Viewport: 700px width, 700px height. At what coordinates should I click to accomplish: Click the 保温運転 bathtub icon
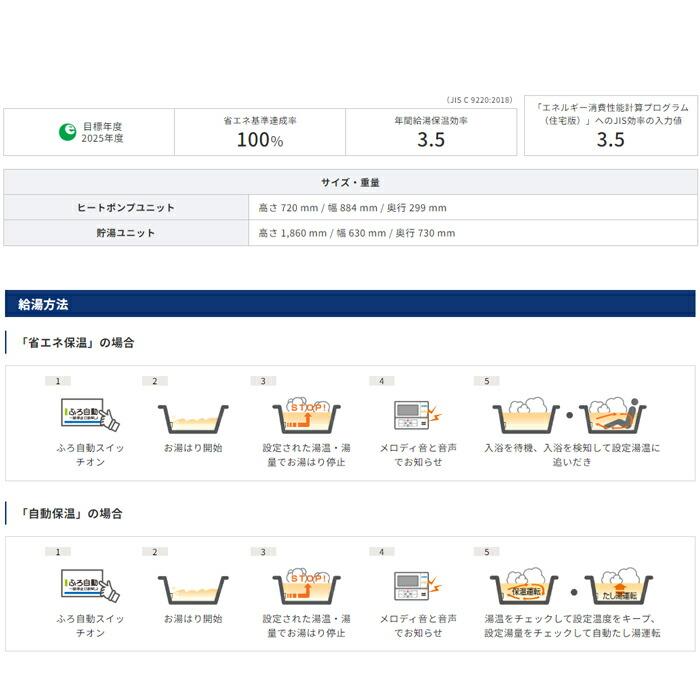tap(524, 586)
